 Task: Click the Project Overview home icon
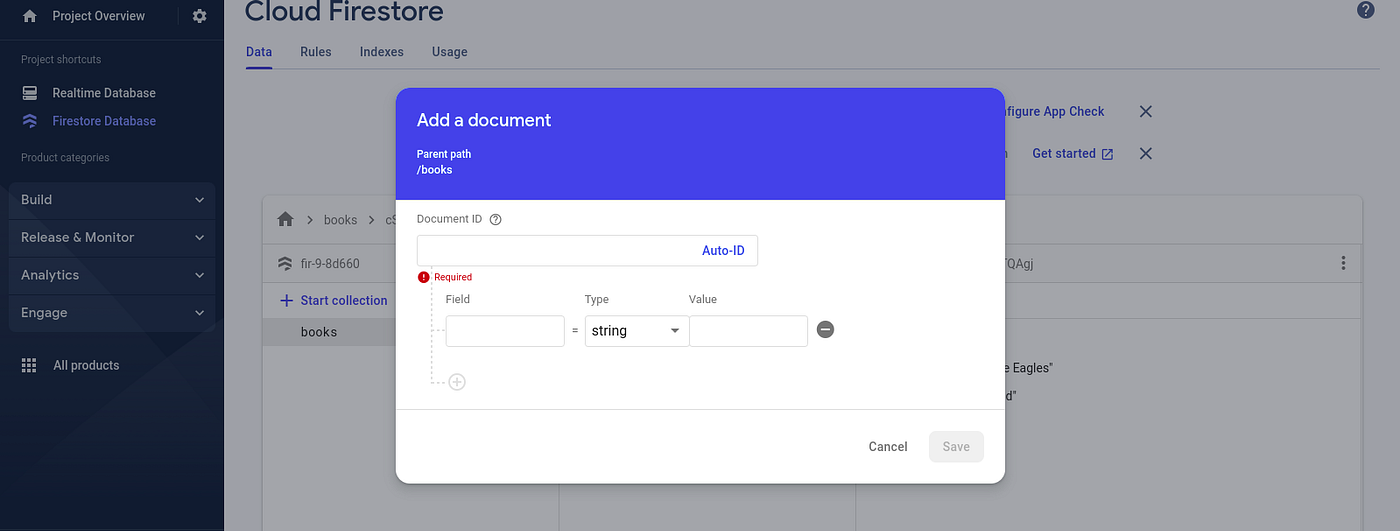pos(30,16)
